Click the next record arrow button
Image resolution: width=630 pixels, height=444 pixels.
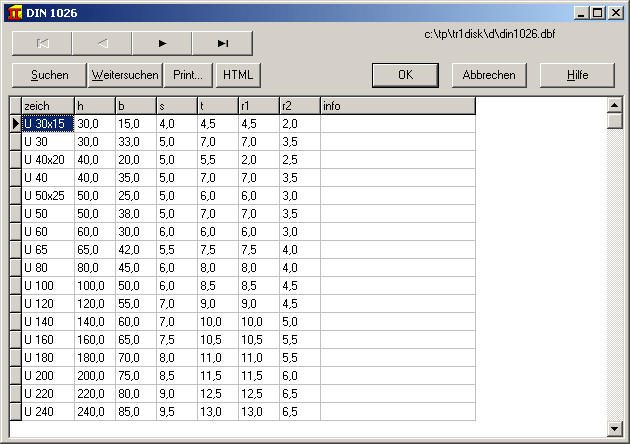[x=162, y=43]
